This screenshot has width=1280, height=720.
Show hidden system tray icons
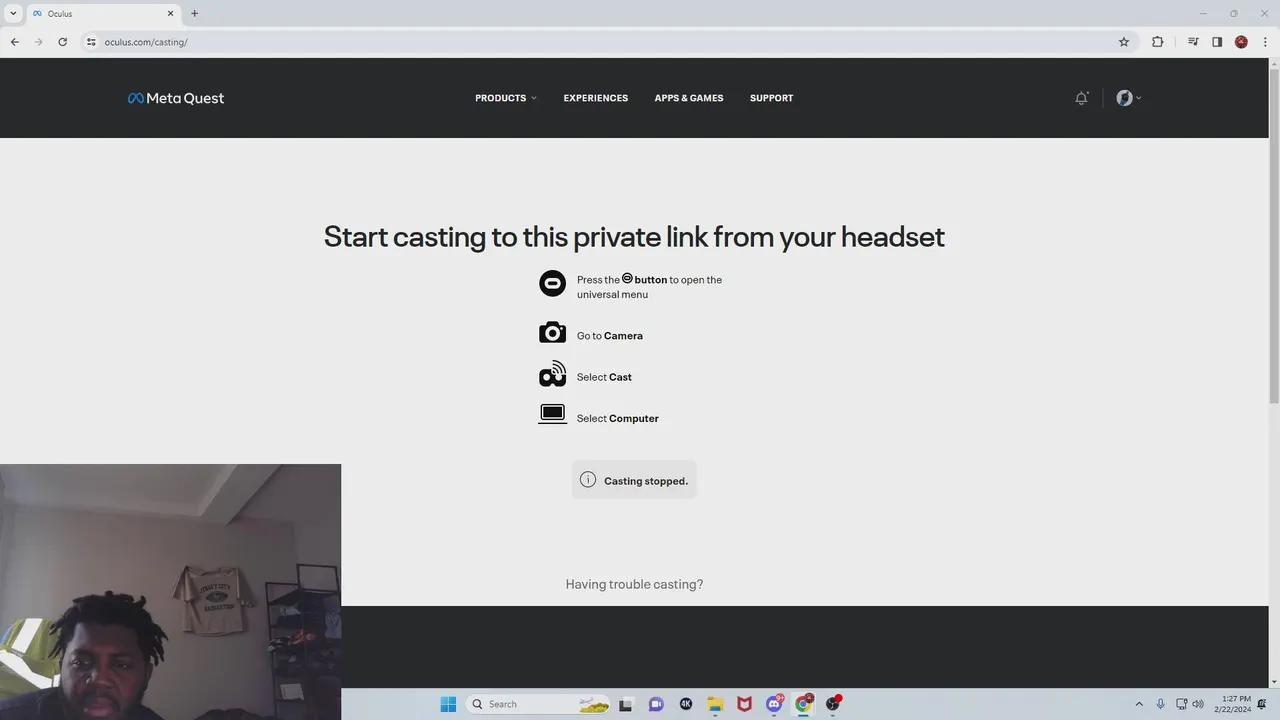point(1138,704)
